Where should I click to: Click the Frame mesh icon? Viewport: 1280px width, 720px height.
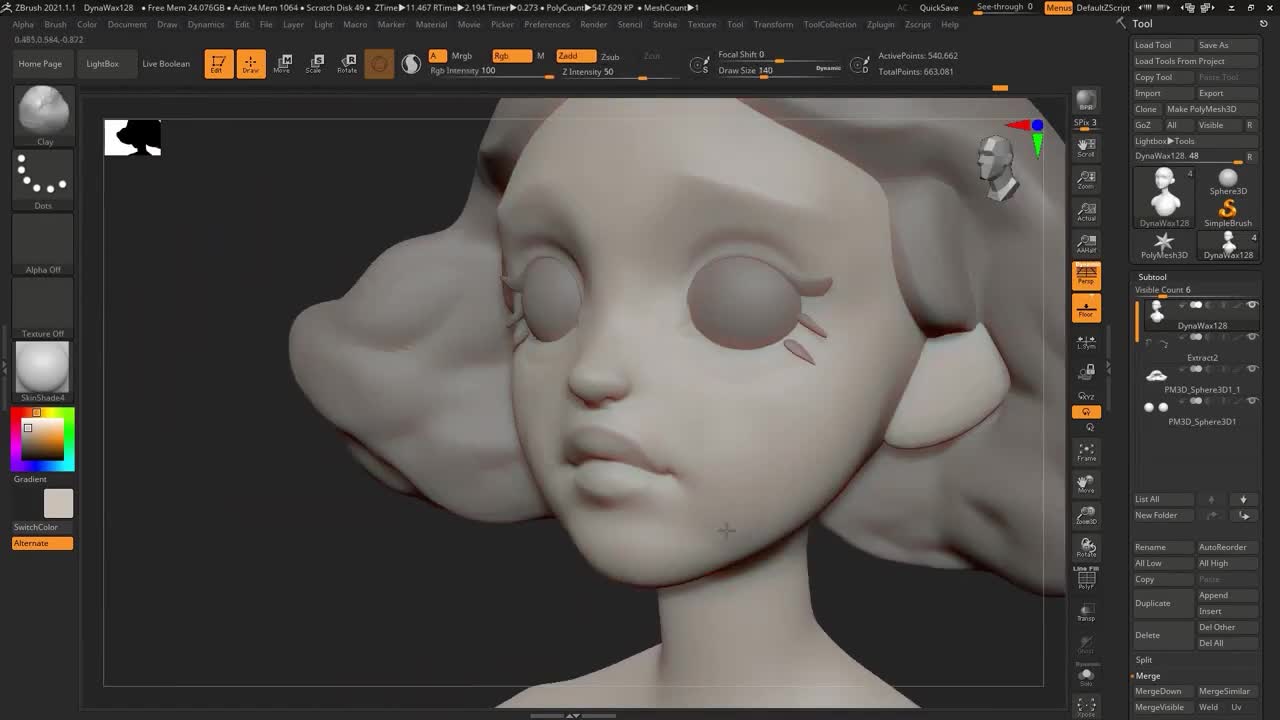click(x=1086, y=452)
